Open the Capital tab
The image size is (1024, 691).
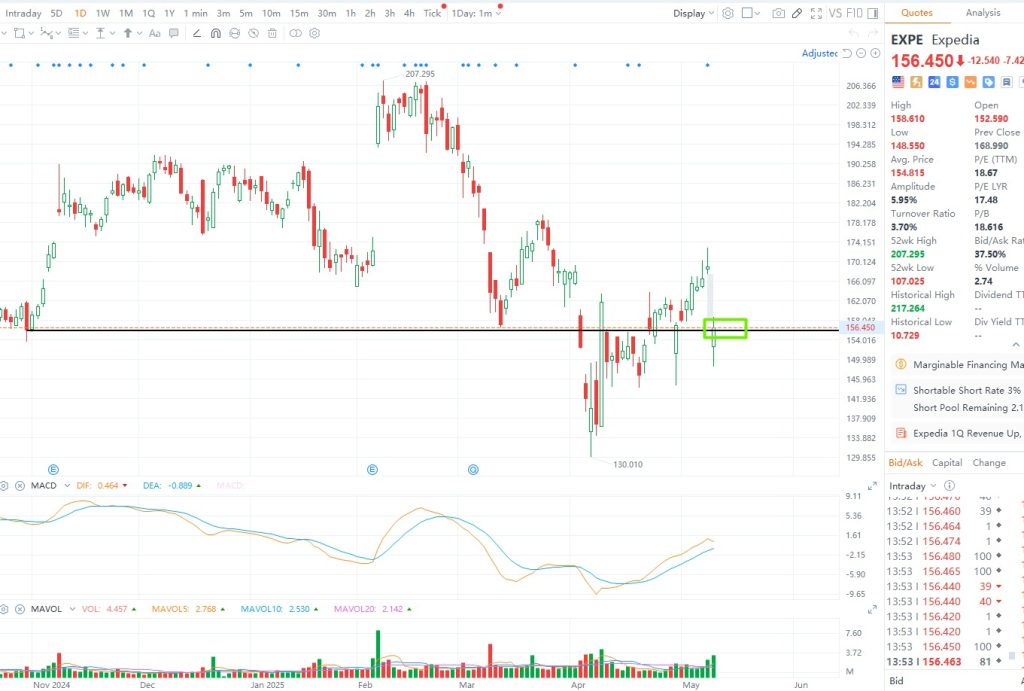pyautogui.click(x=947, y=463)
